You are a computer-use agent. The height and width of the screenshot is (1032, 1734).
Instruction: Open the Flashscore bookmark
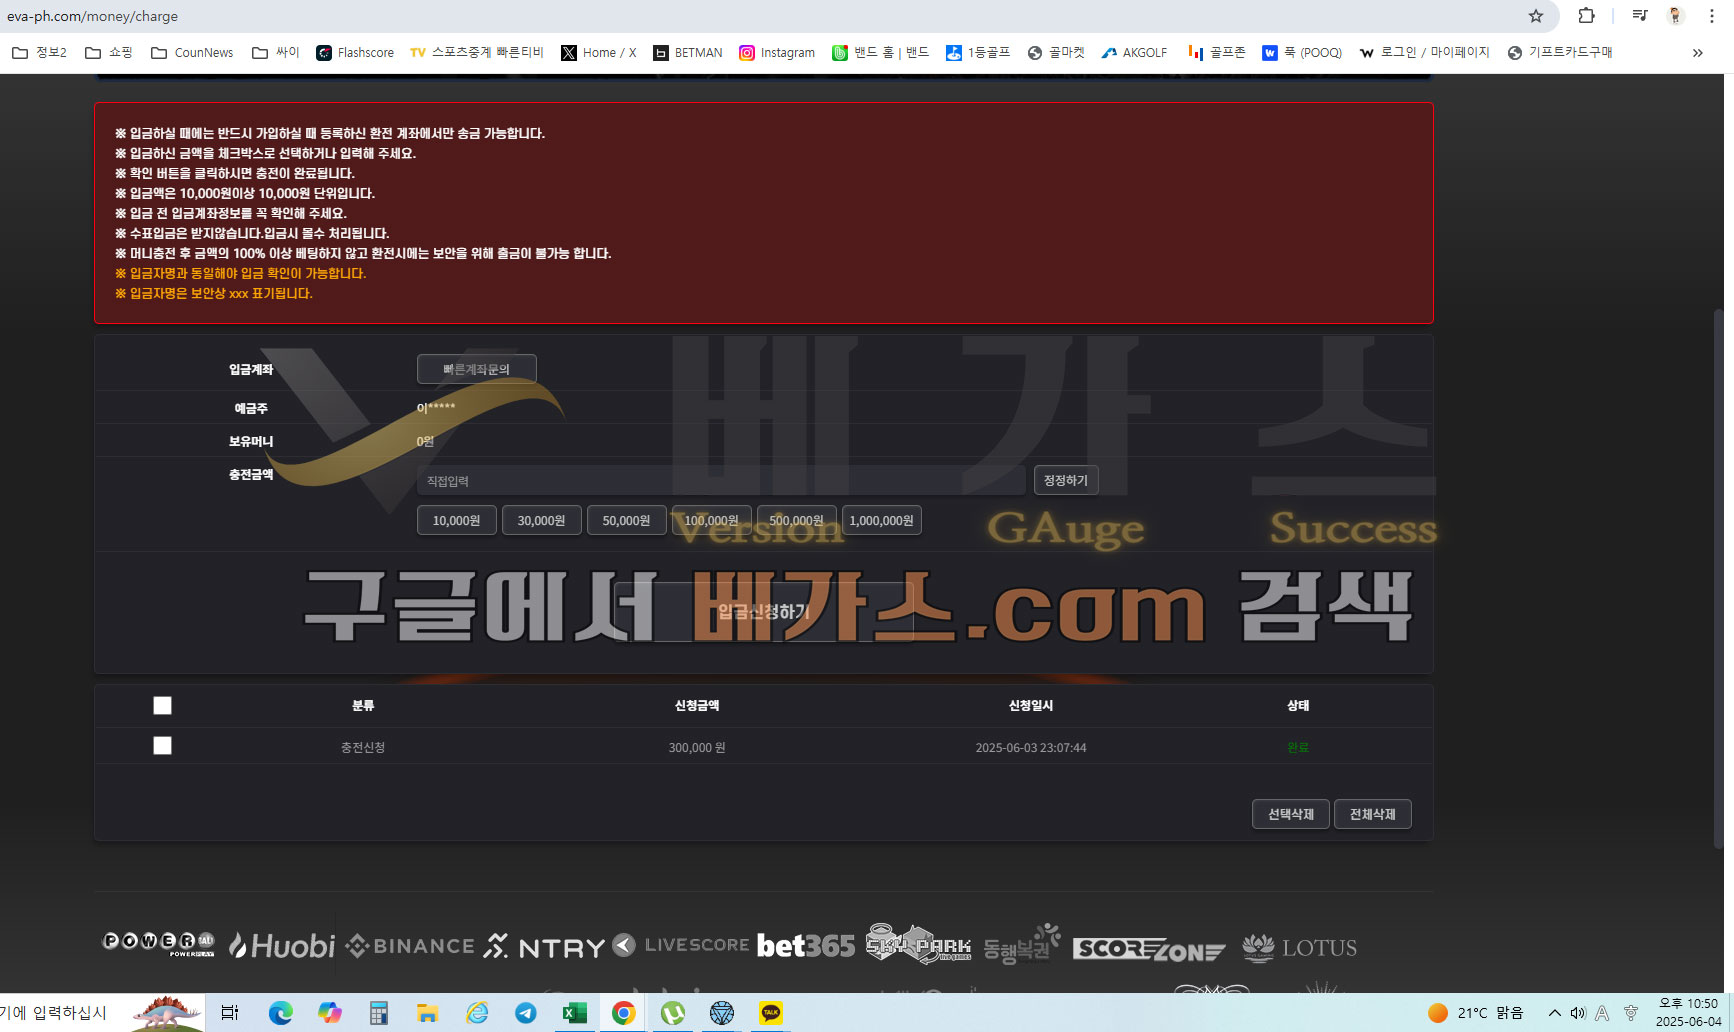coord(355,53)
